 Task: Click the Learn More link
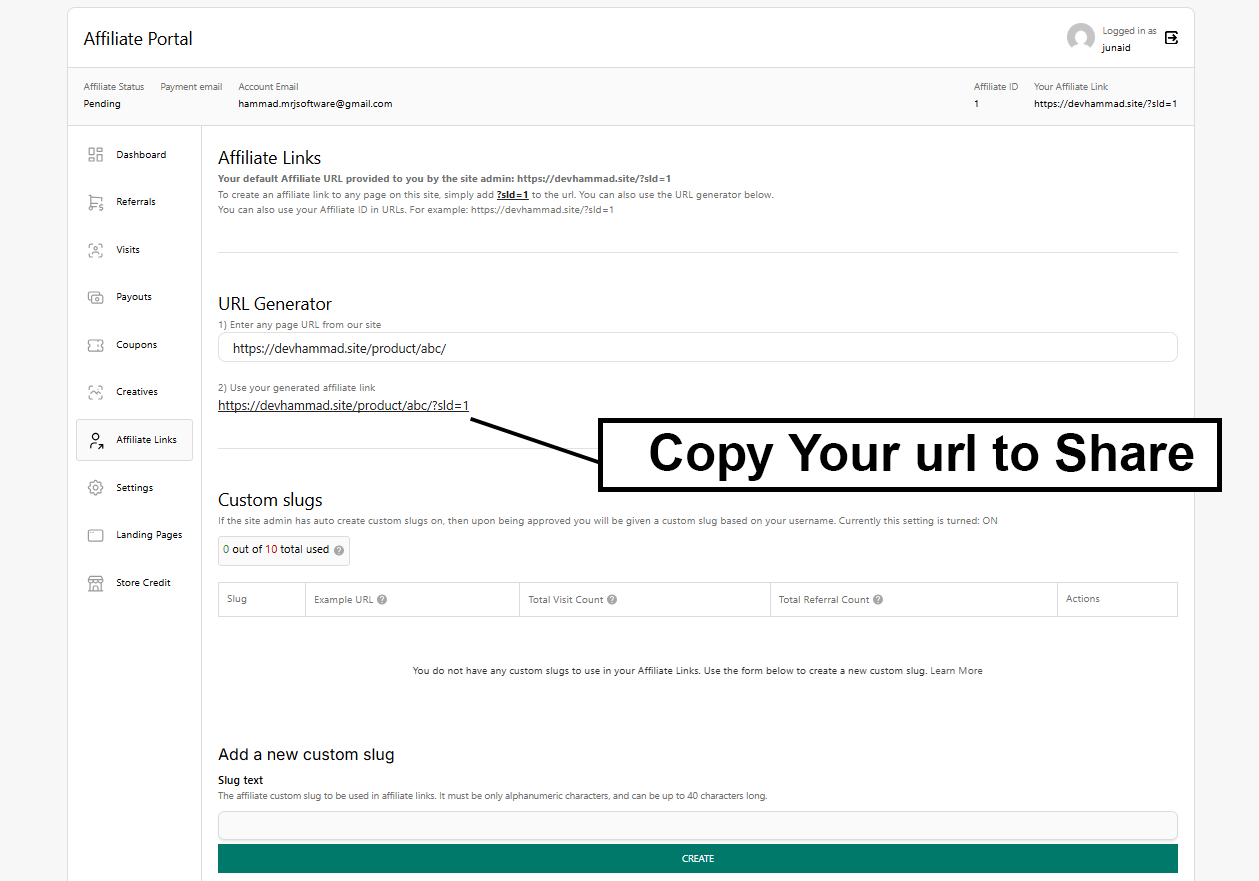956,671
